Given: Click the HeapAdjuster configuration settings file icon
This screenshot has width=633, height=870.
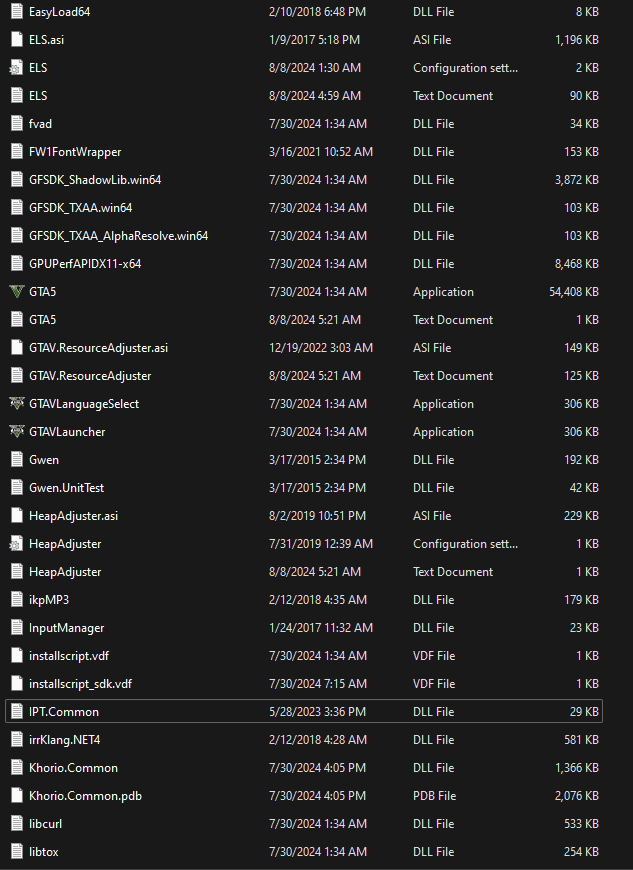Looking at the screenshot, I should pyautogui.click(x=16, y=544).
